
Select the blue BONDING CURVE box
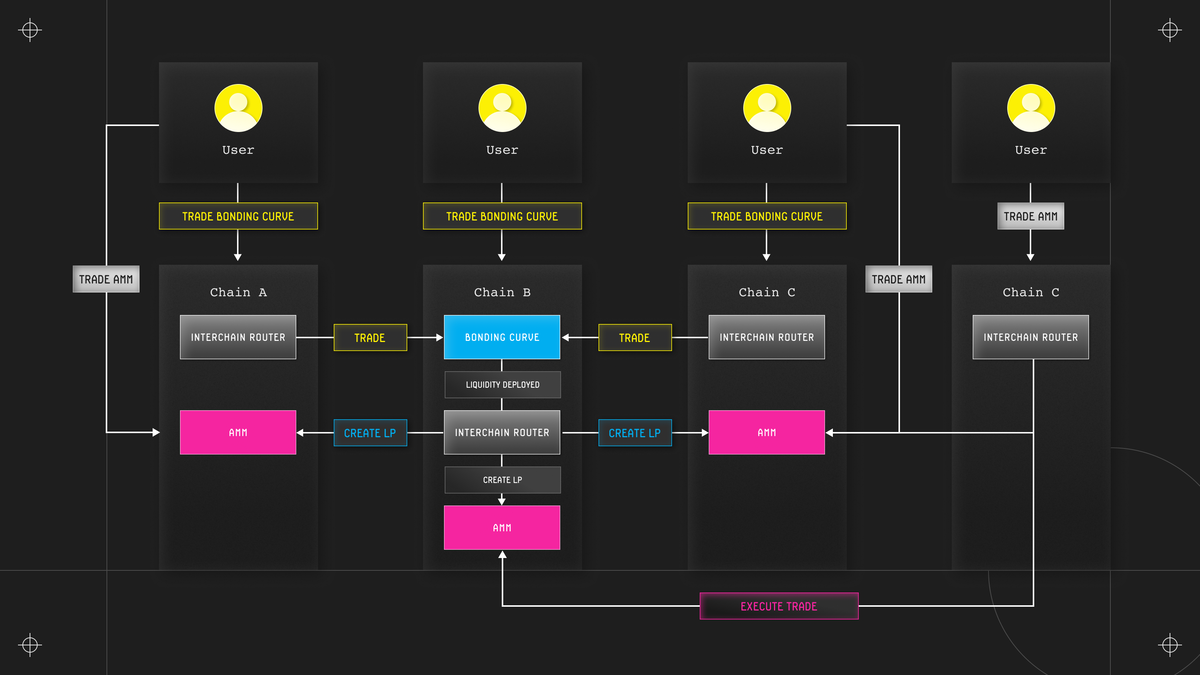(502, 337)
